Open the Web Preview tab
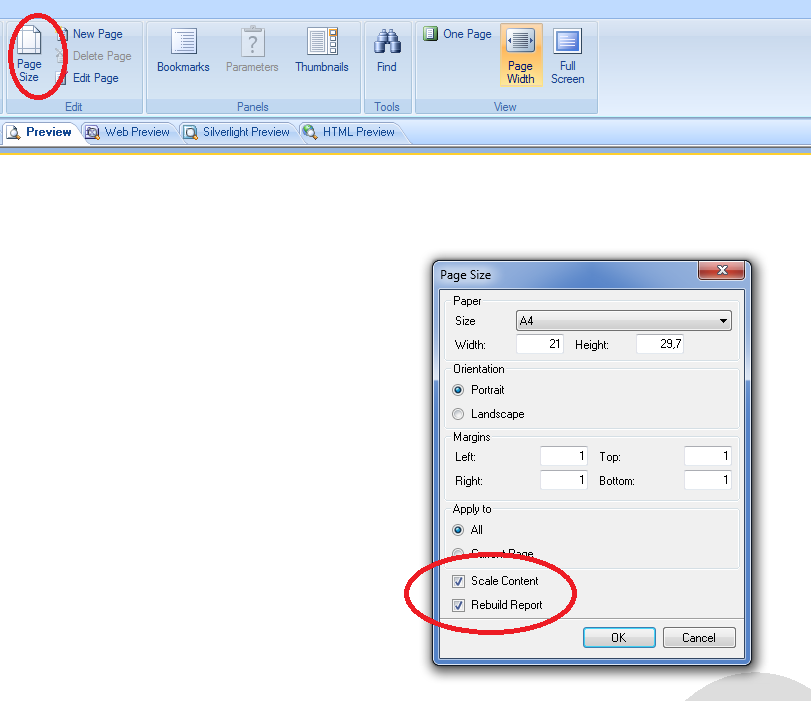This screenshot has width=811, height=701. click(128, 132)
